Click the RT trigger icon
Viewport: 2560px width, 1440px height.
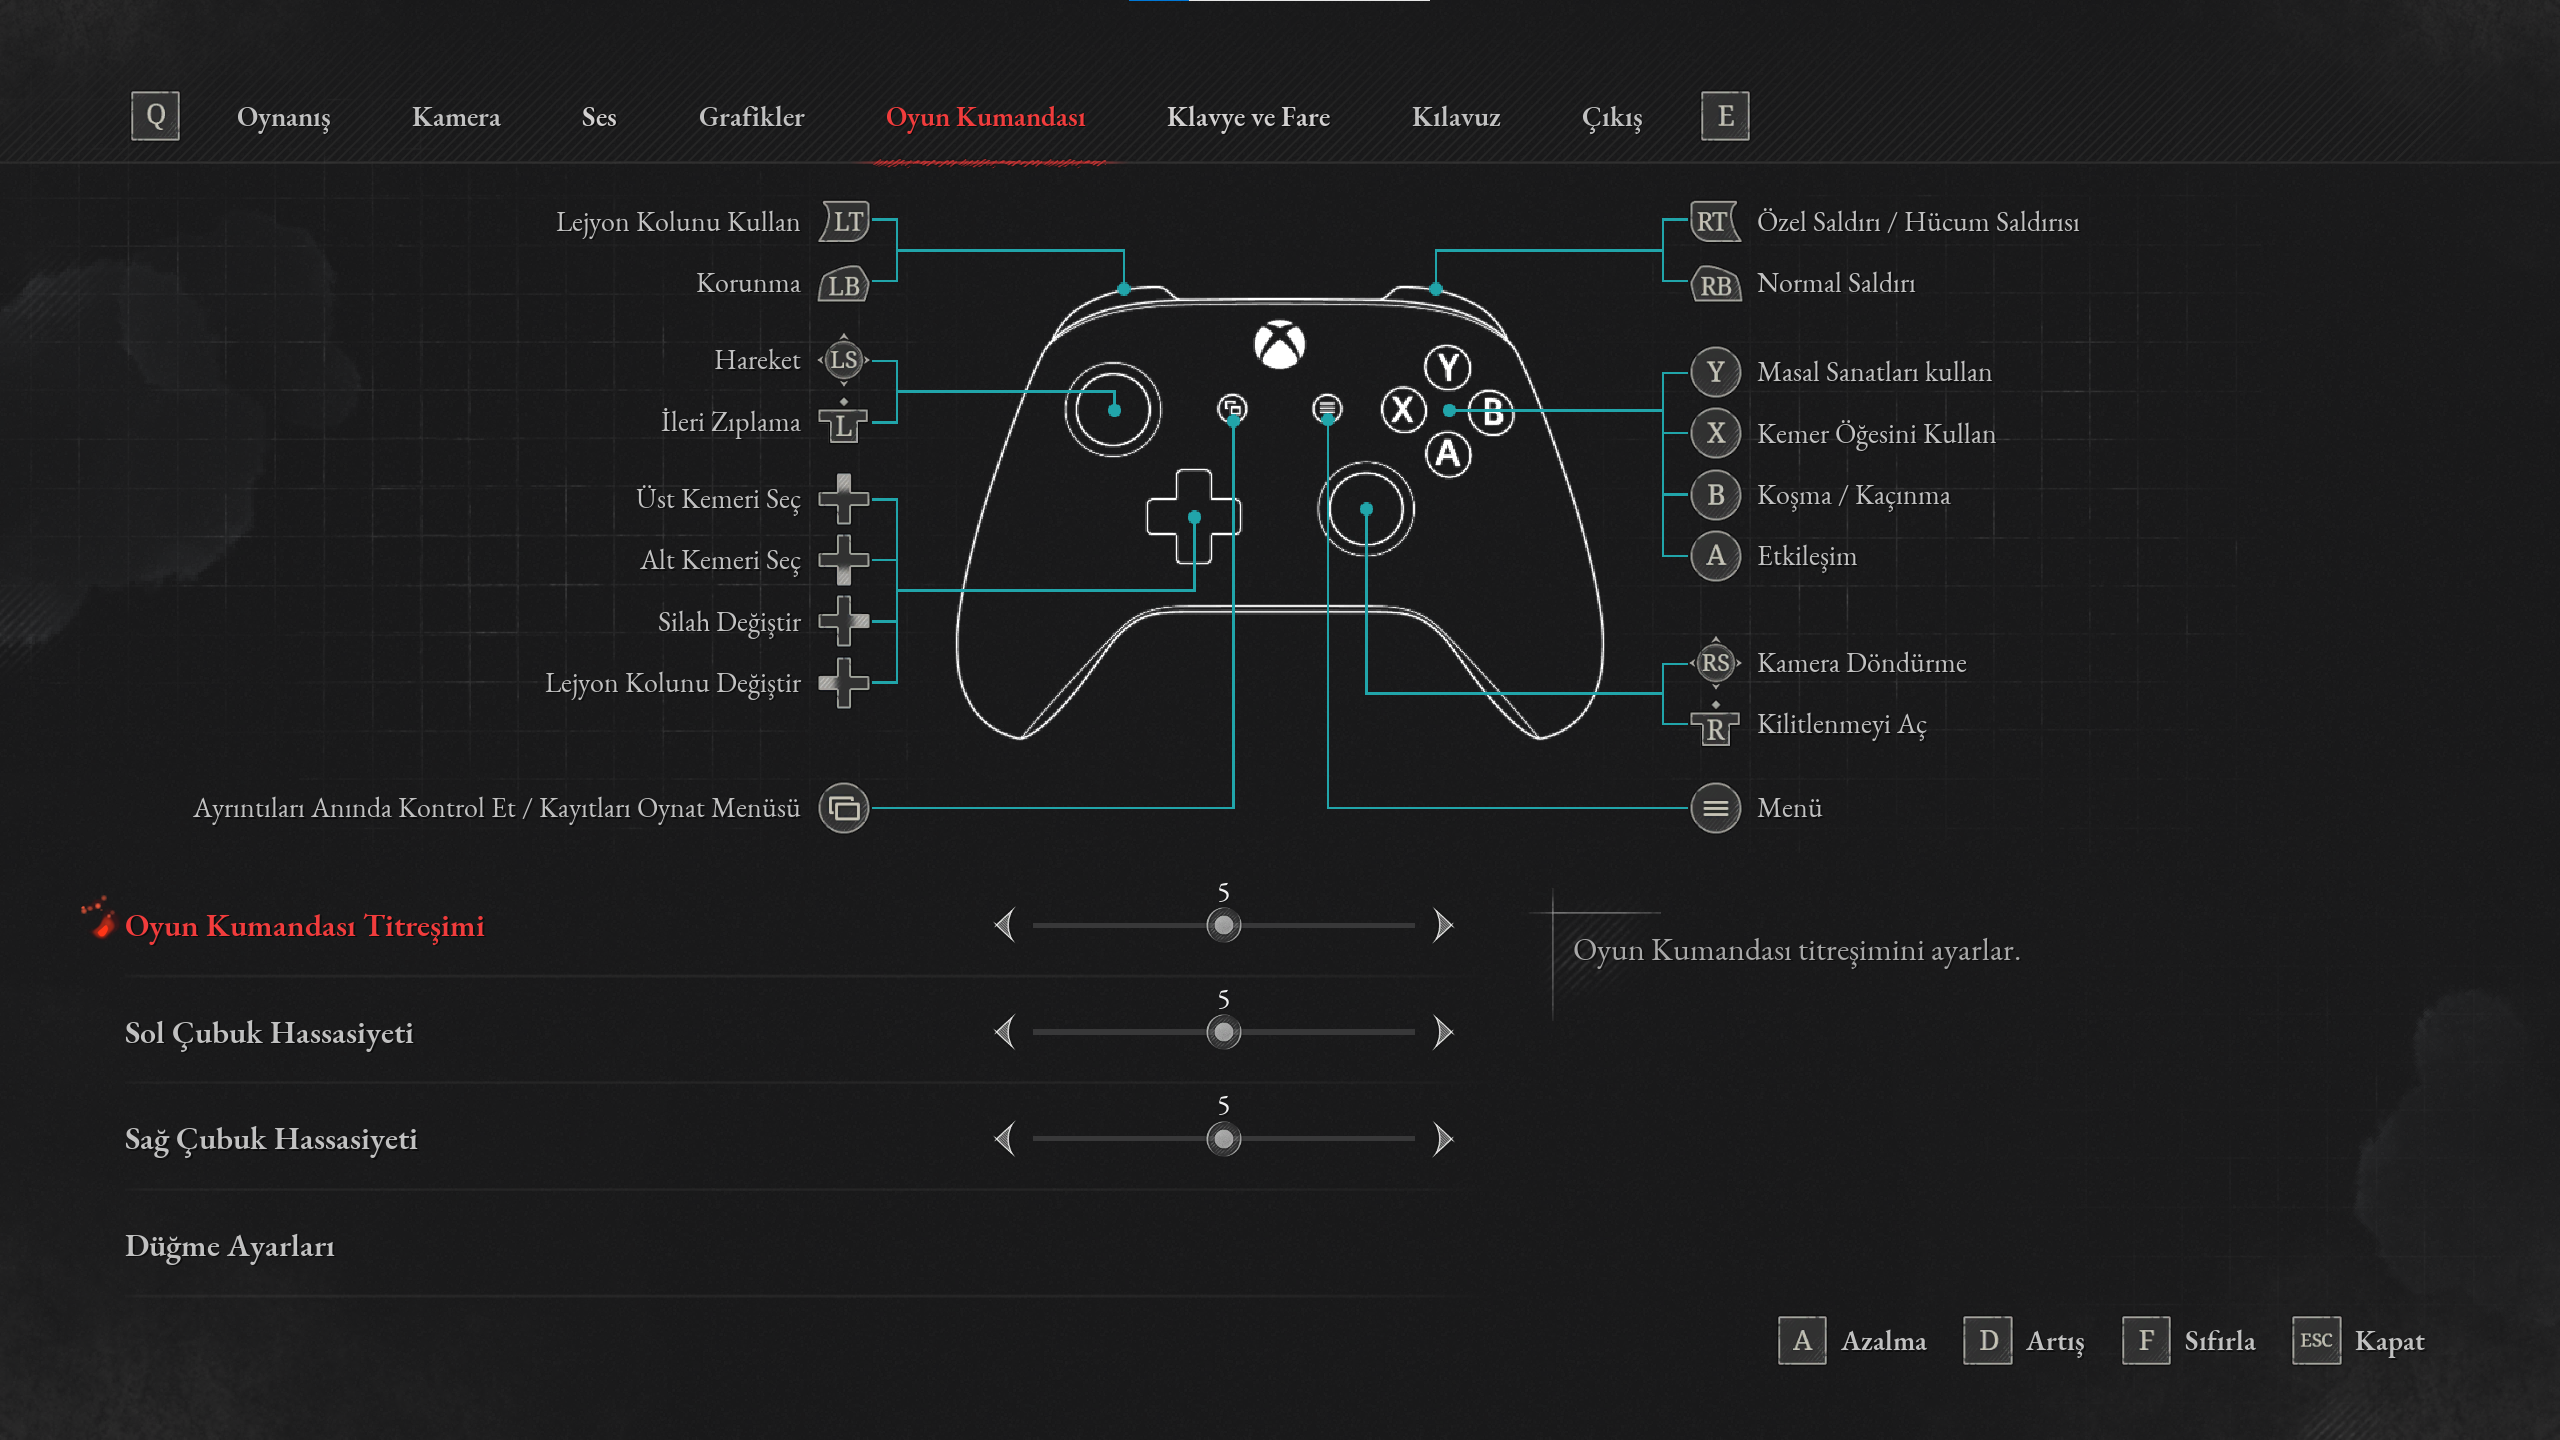click(1714, 221)
